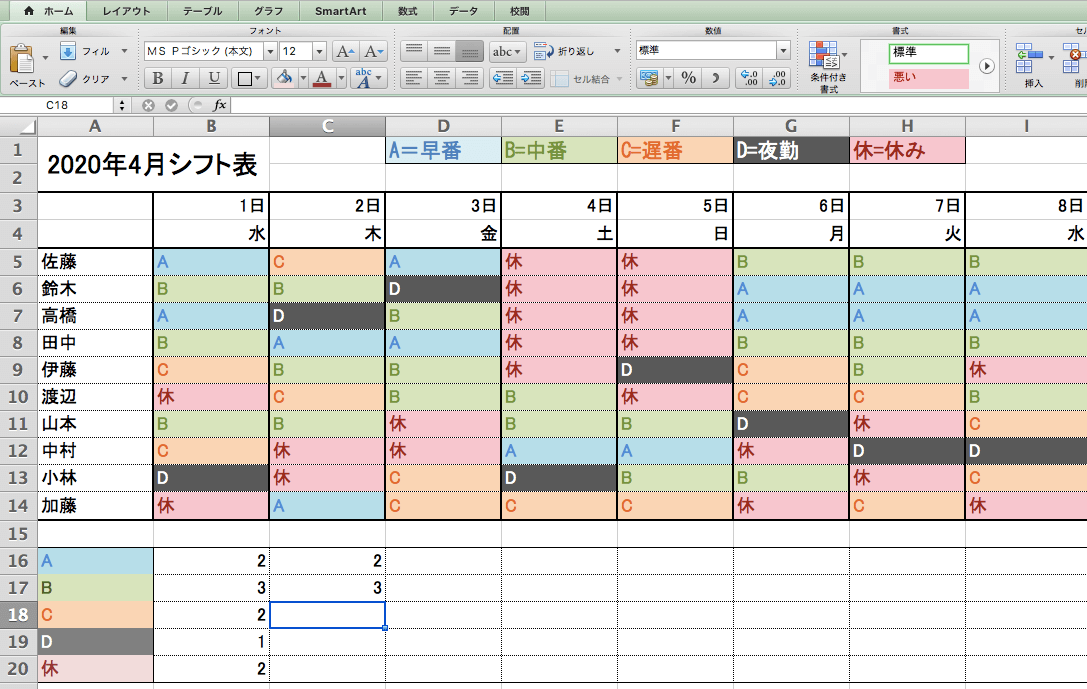Image resolution: width=1087 pixels, height=689 pixels.
Task: Click the fill color paint bucket icon
Action: (284, 78)
